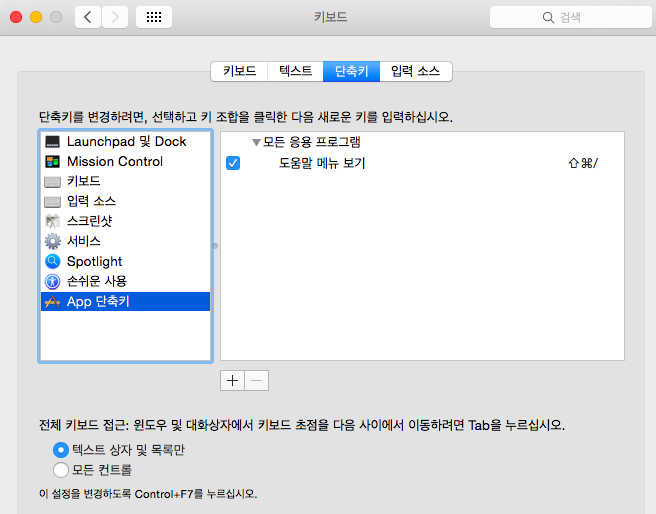Select the 입력 소스 item in the sidebar list
The image size is (656, 514).
pos(91,201)
